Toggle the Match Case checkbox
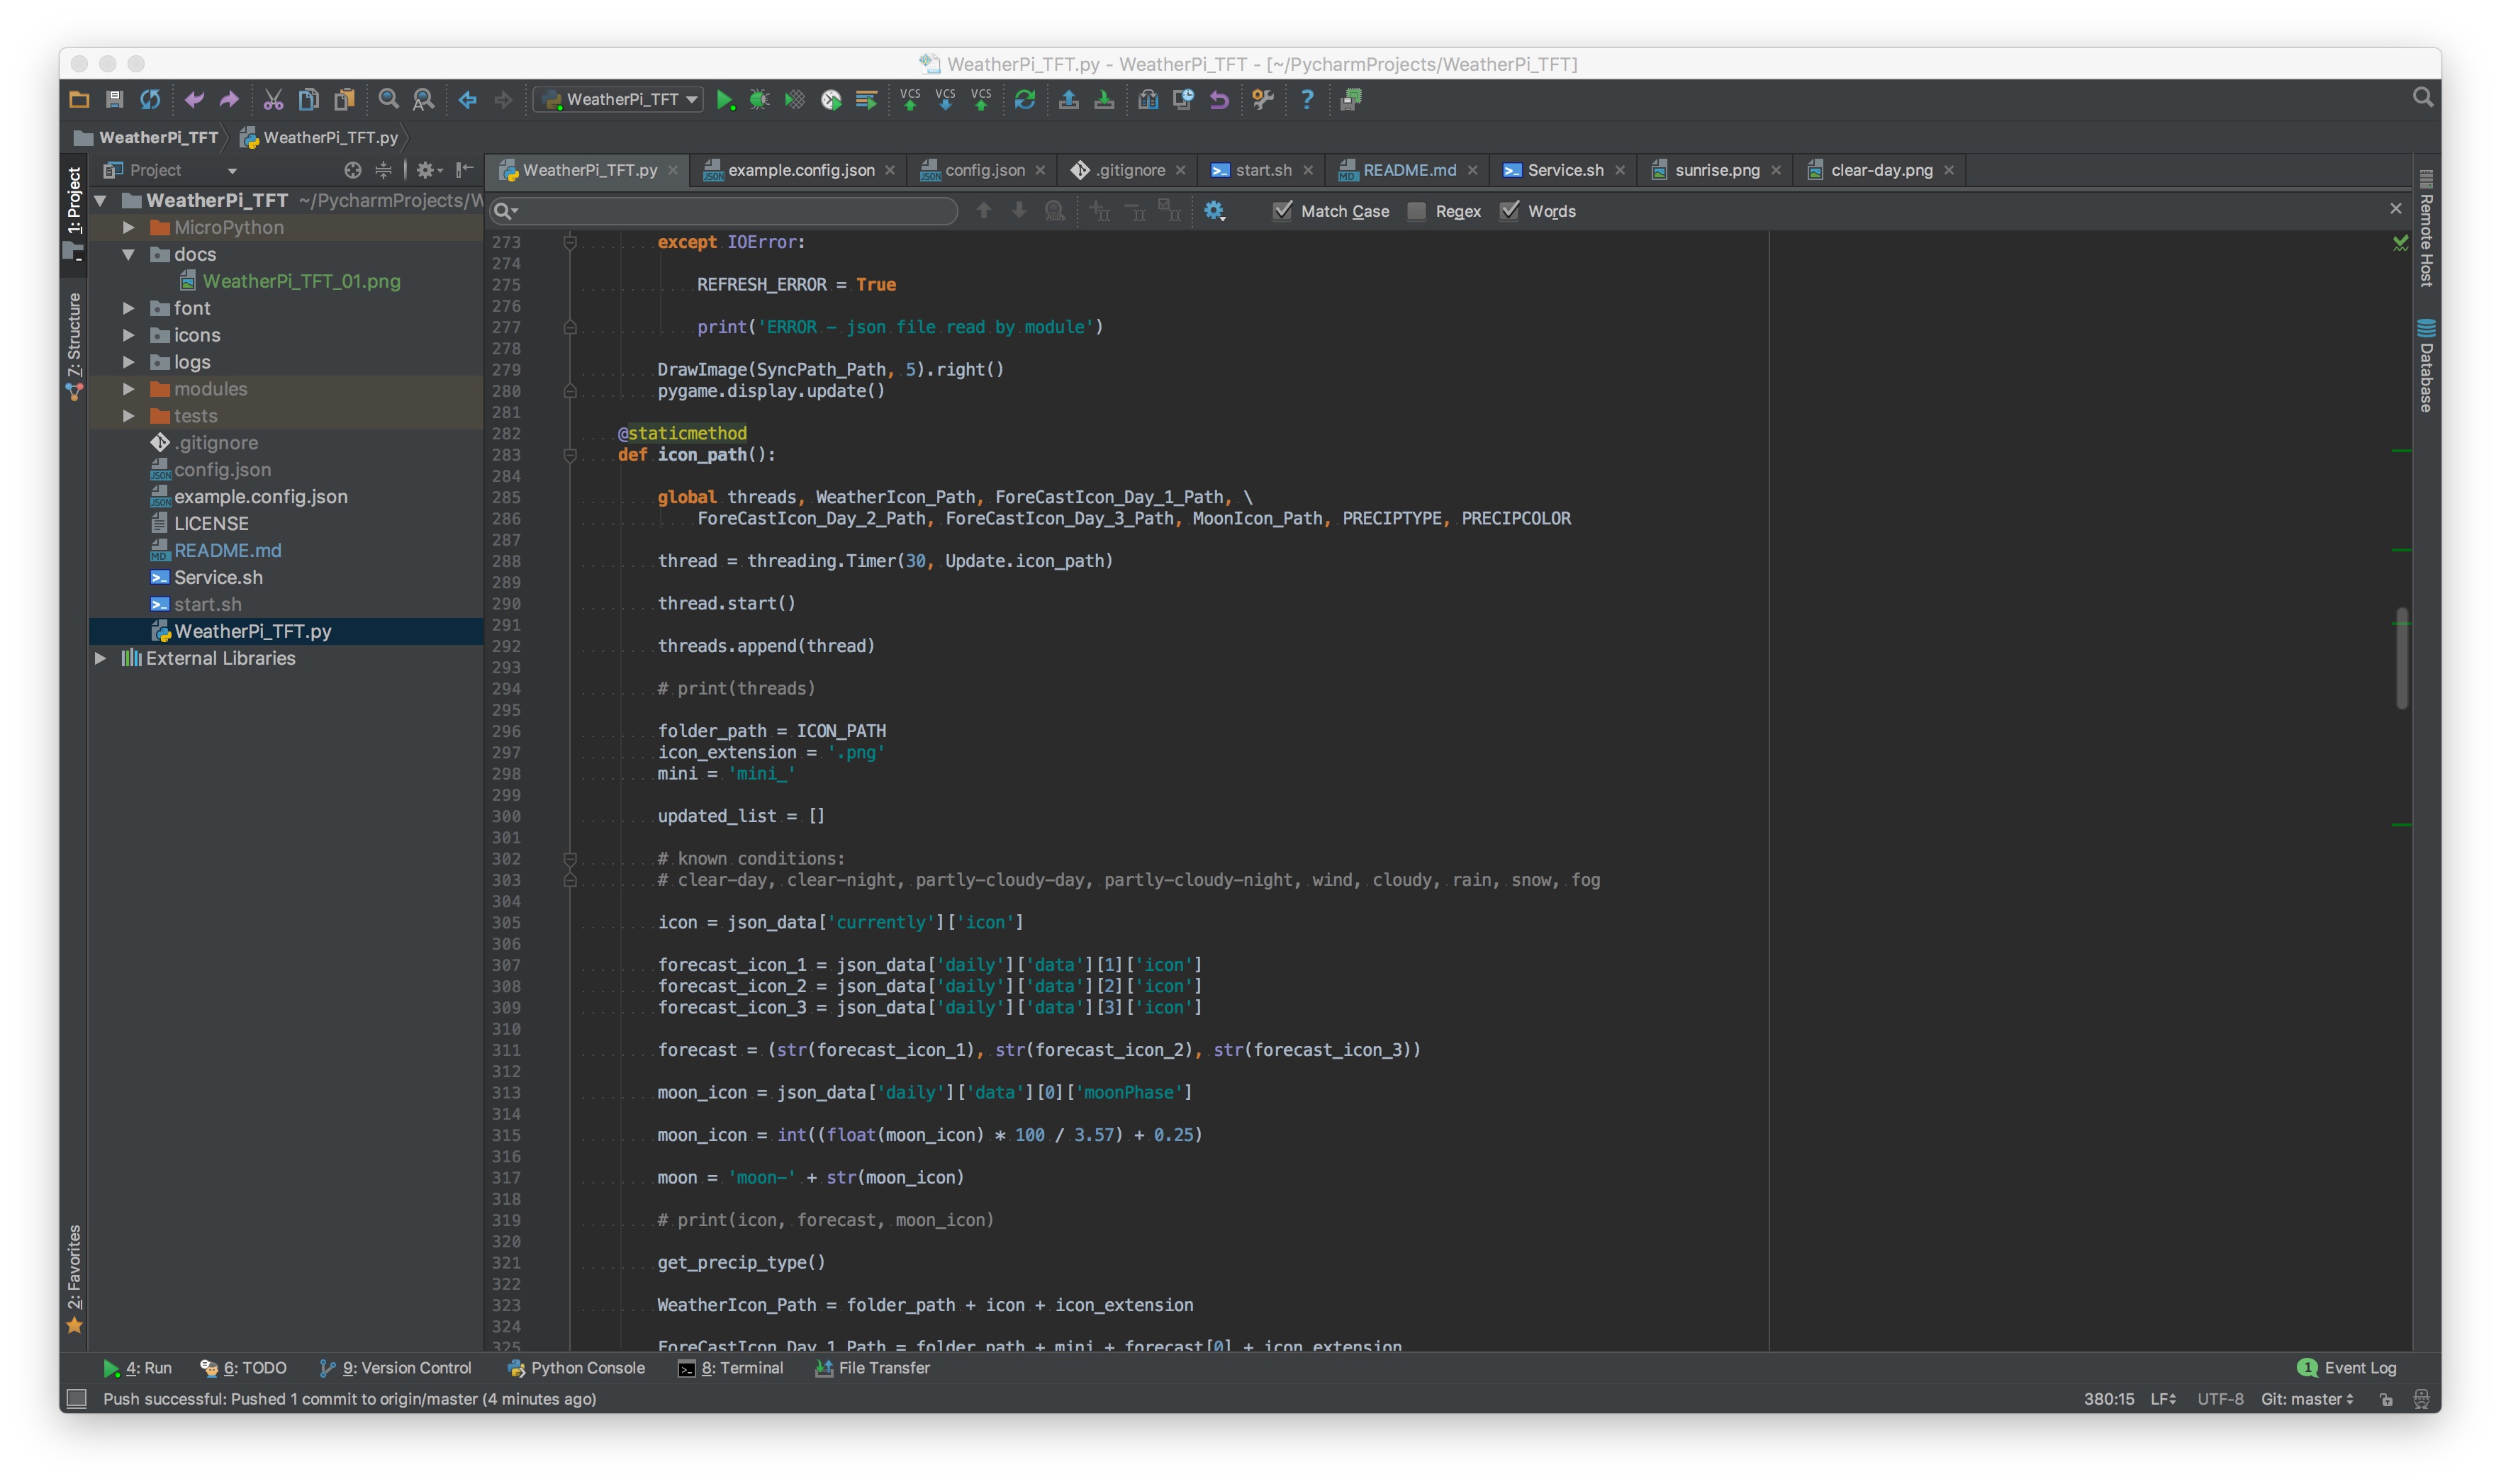 pos(1283,211)
